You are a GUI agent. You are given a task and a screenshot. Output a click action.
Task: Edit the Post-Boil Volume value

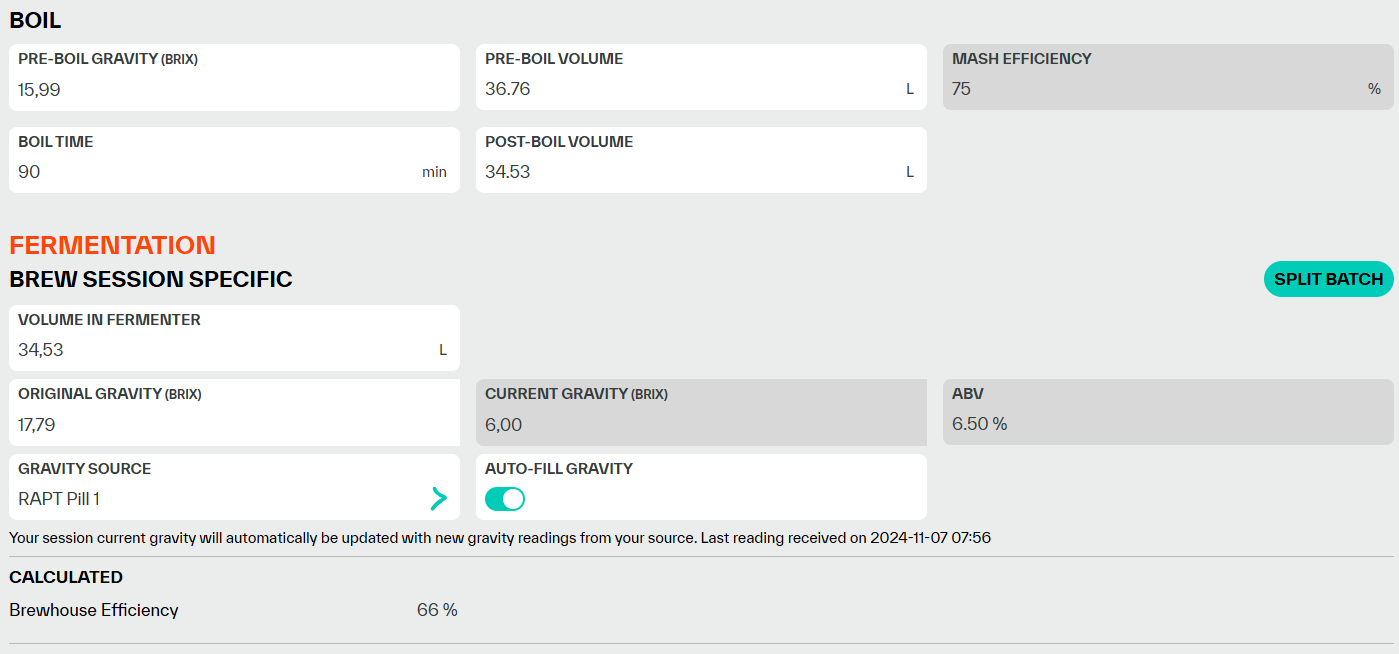tap(690, 172)
